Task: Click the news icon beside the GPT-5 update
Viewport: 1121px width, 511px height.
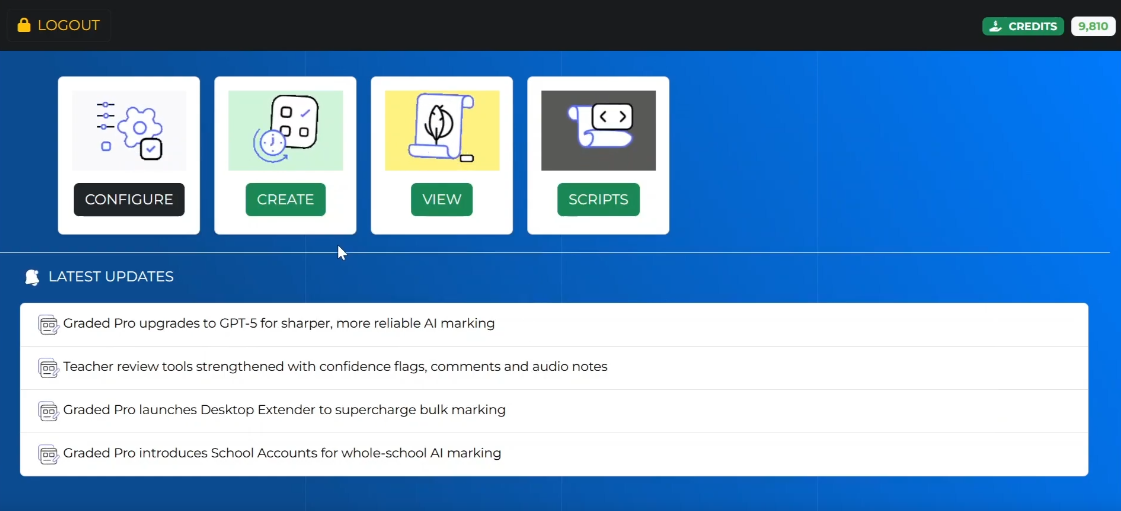Action: point(48,324)
